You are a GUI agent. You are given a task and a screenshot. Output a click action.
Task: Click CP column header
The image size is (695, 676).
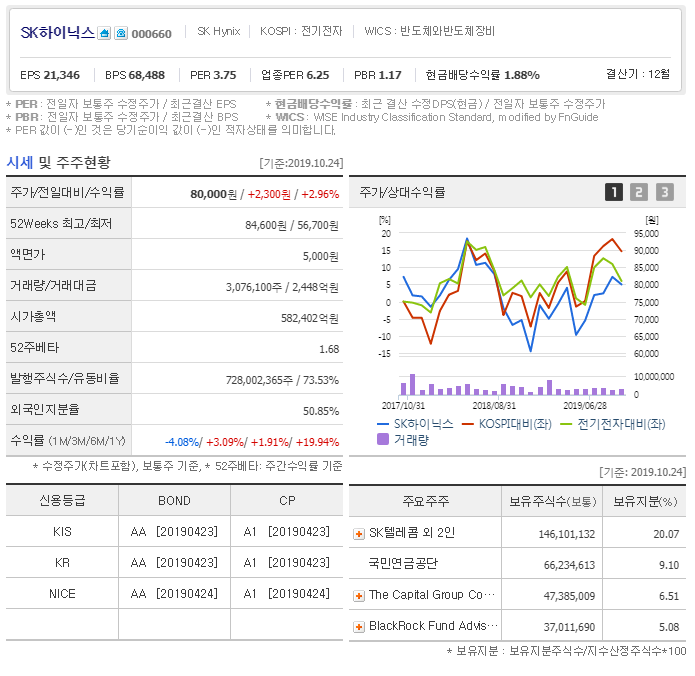[x=287, y=500]
